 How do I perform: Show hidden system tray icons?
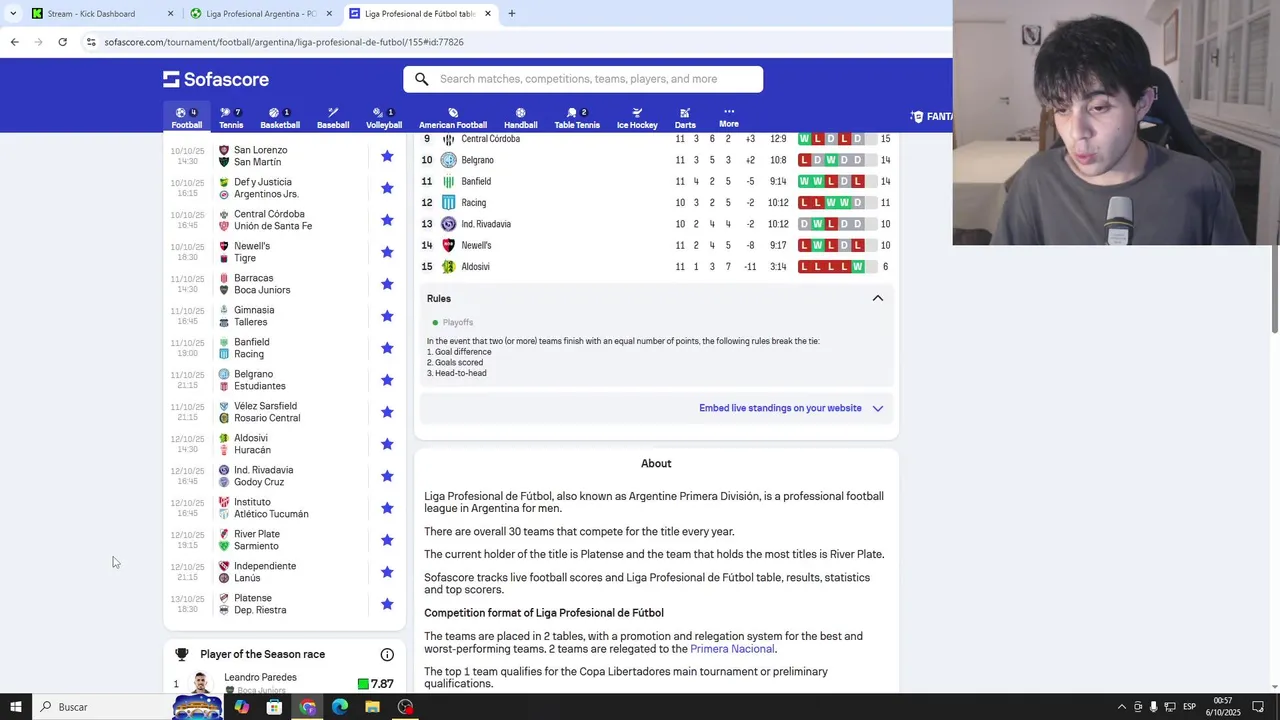[1121, 707]
